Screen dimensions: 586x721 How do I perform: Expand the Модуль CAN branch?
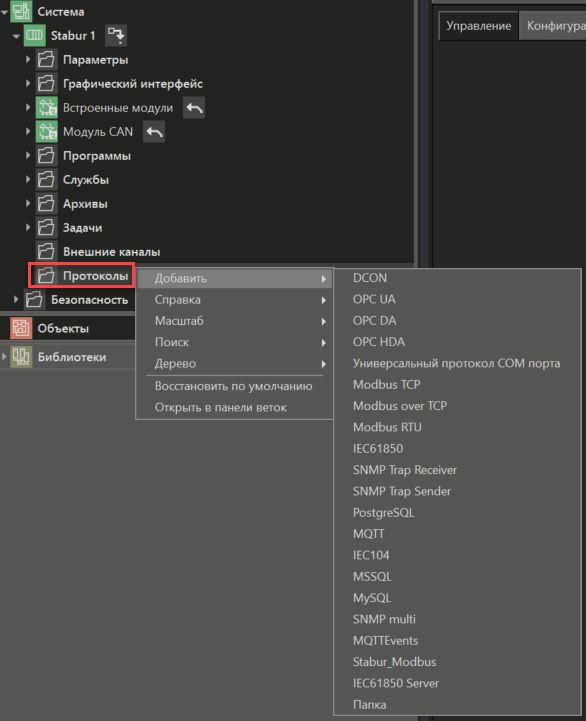point(28,131)
